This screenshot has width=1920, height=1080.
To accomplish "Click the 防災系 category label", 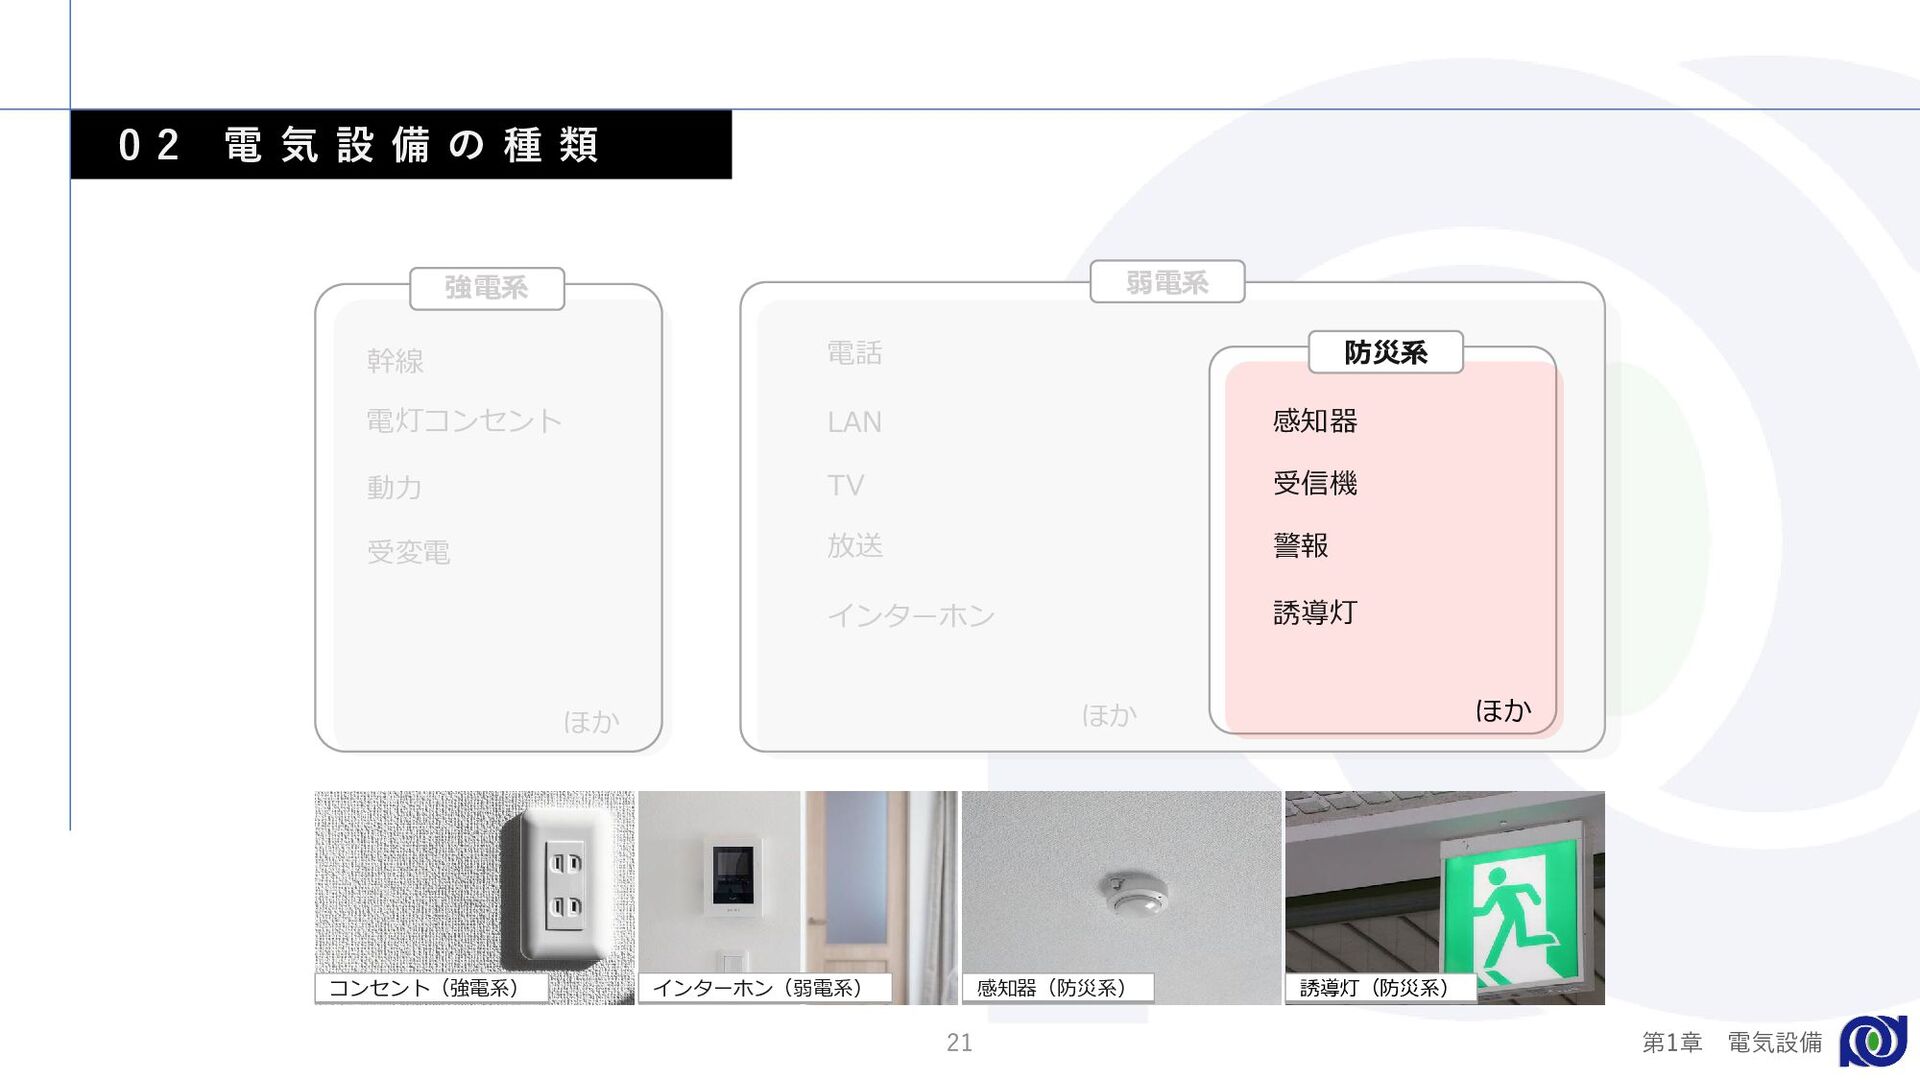I will [1385, 352].
